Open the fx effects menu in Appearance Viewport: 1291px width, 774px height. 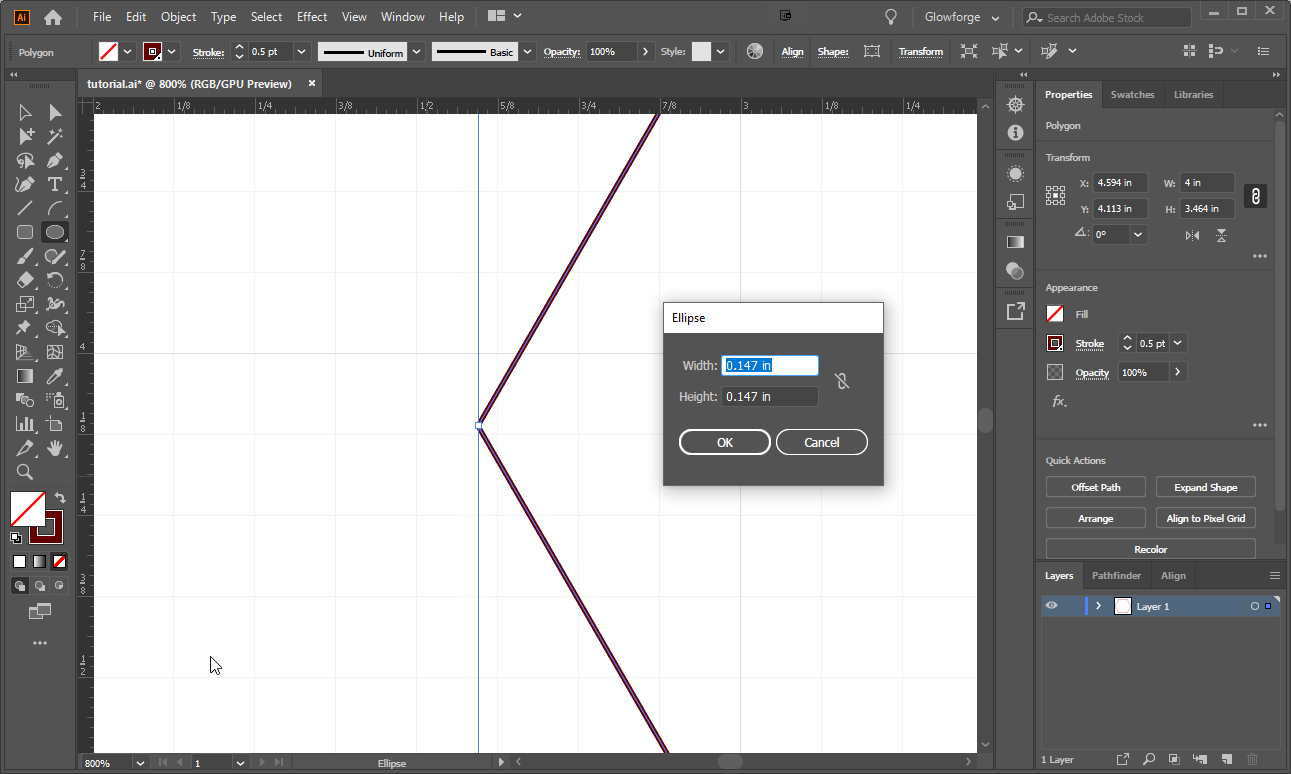click(x=1059, y=401)
